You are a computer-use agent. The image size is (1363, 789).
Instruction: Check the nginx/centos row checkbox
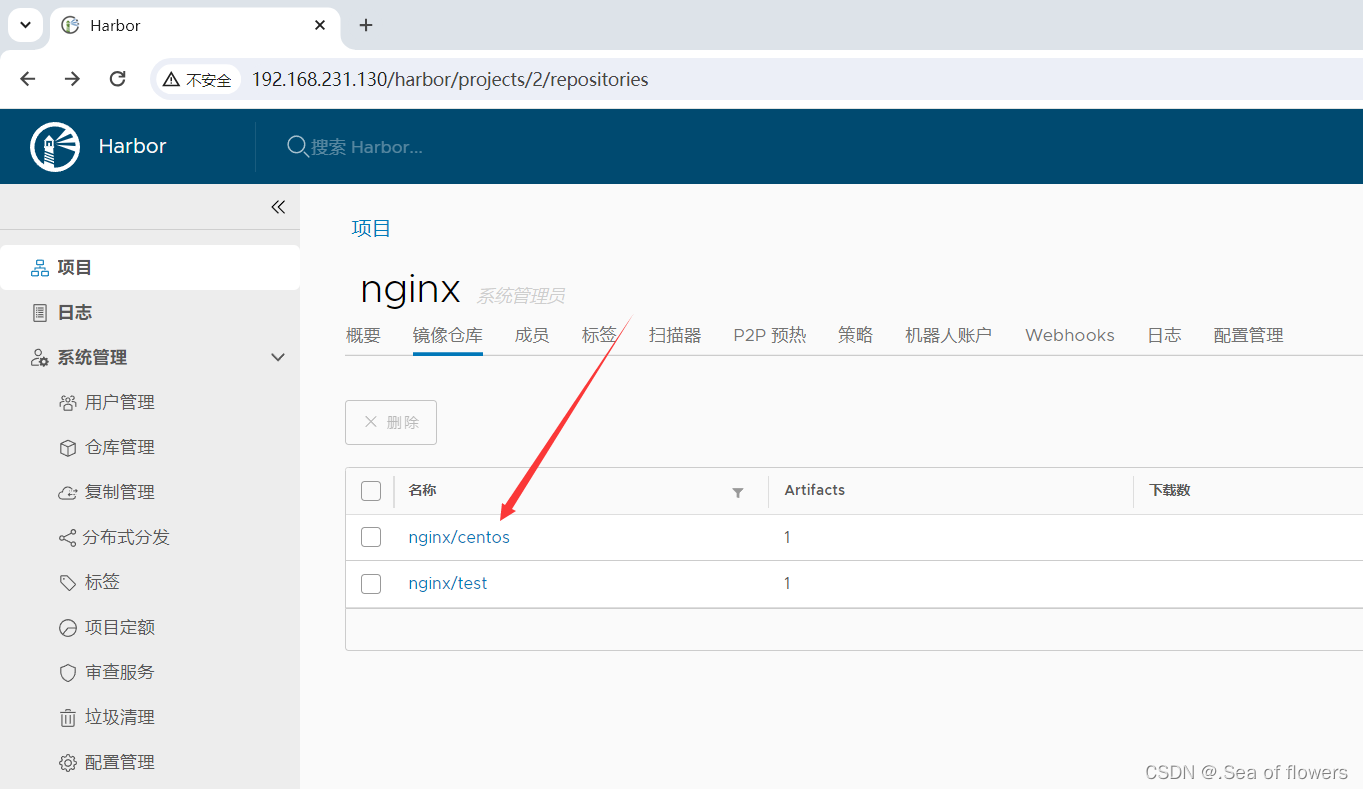(x=371, y=537)
